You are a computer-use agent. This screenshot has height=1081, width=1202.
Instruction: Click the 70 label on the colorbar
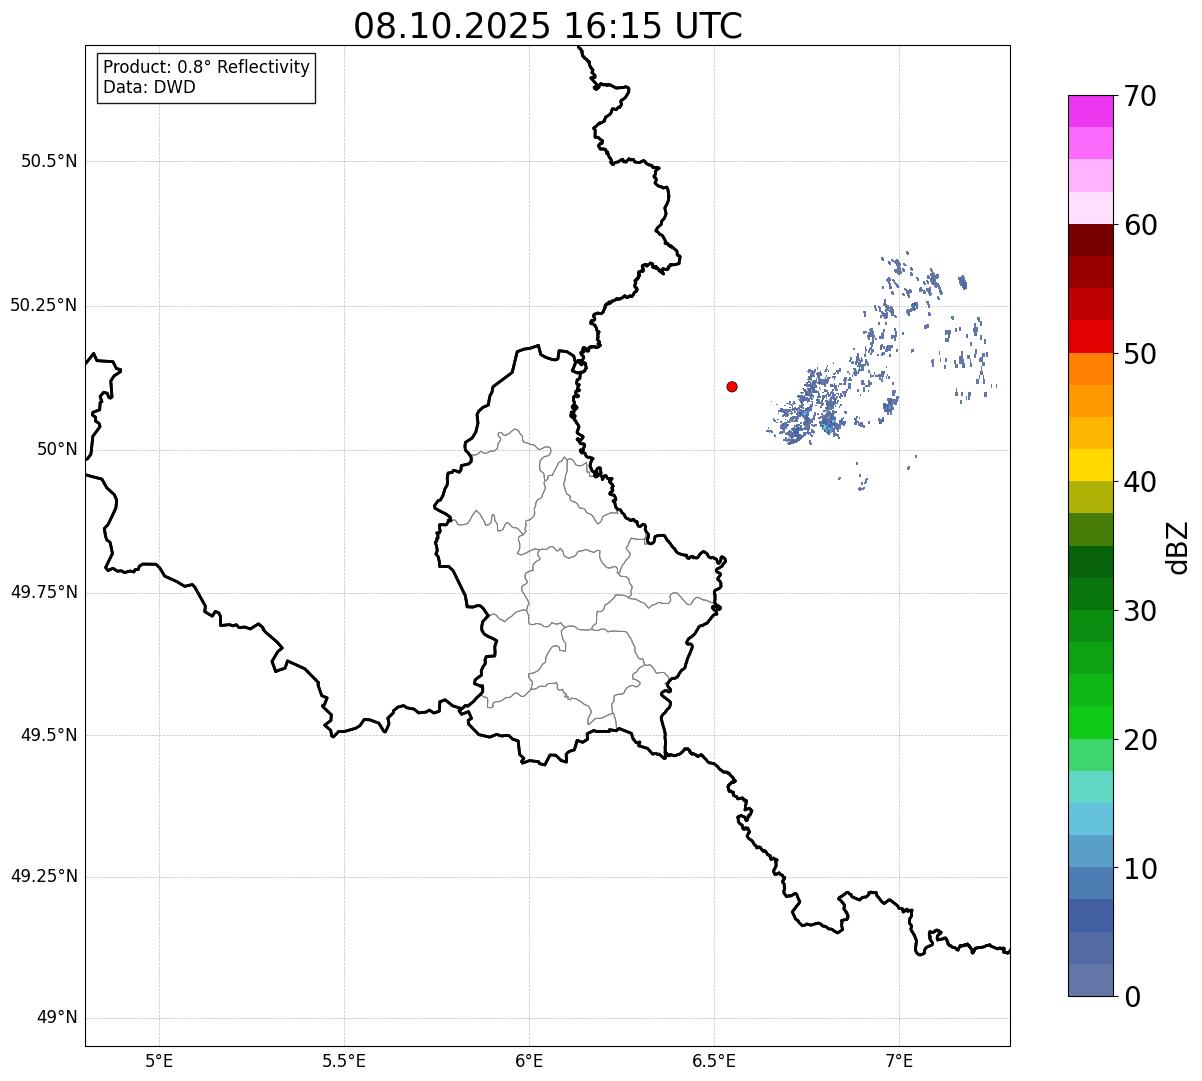[x=1142, y=96]
